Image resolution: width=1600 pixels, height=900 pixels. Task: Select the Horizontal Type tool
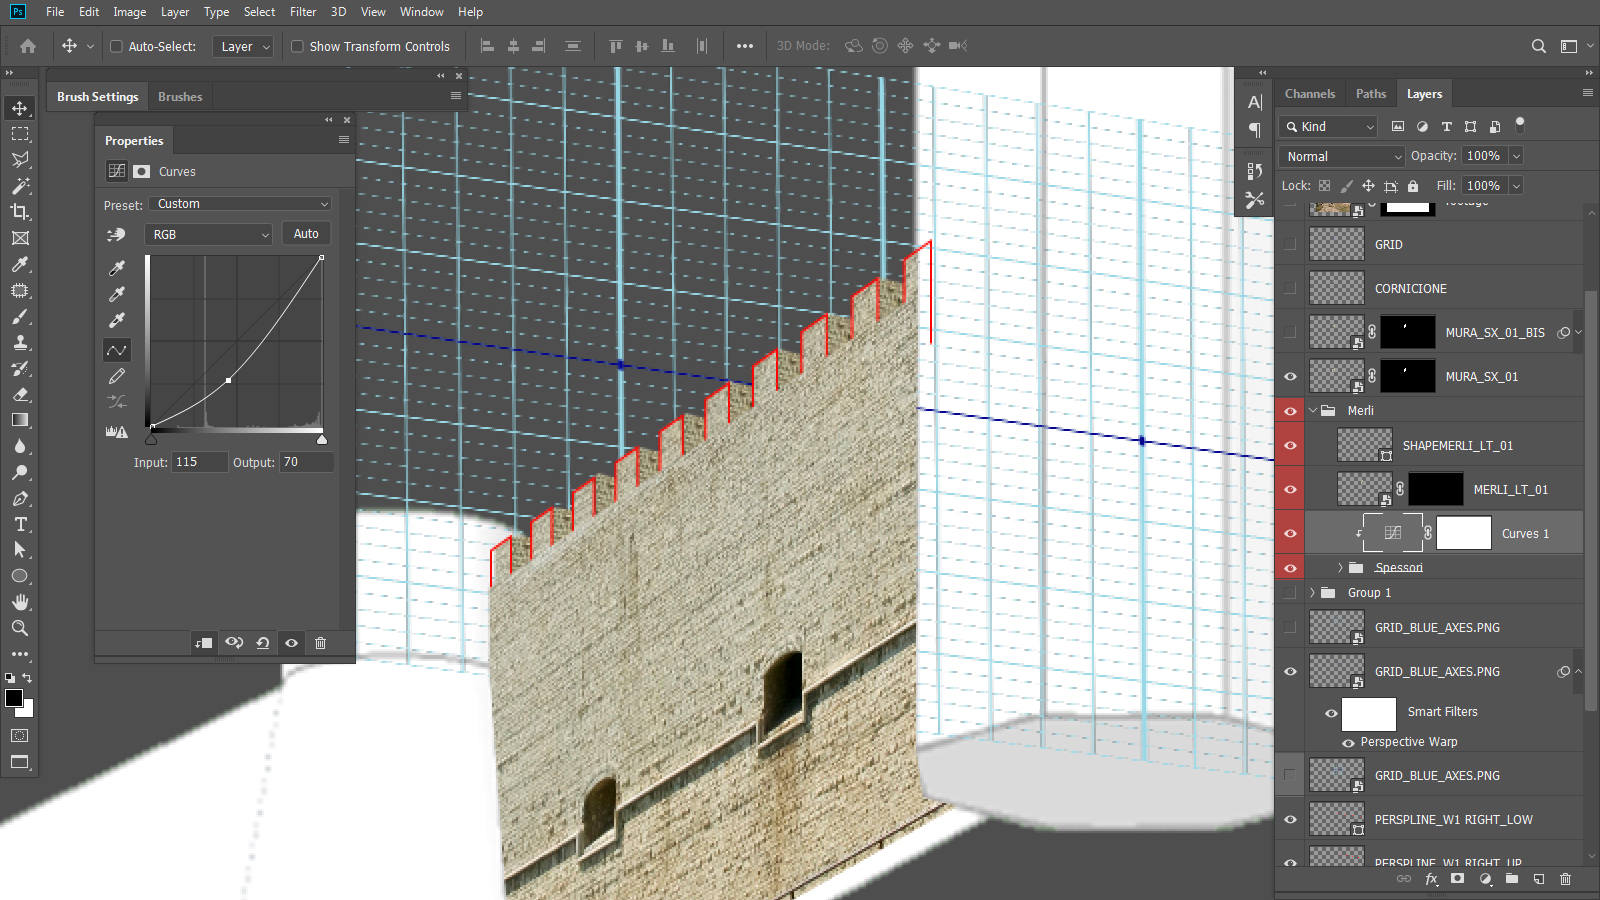tap(20, 524)
